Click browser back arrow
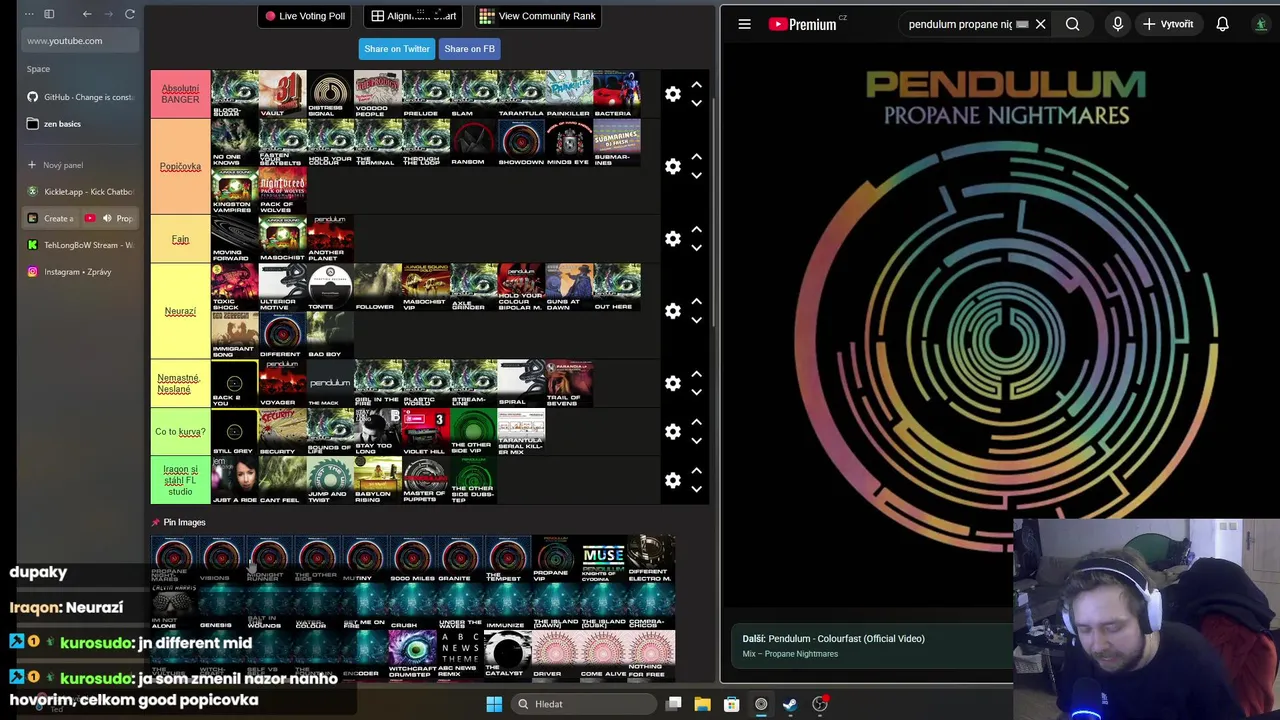The height and width of the screenshot is (720, 1280). coord(87,14)
